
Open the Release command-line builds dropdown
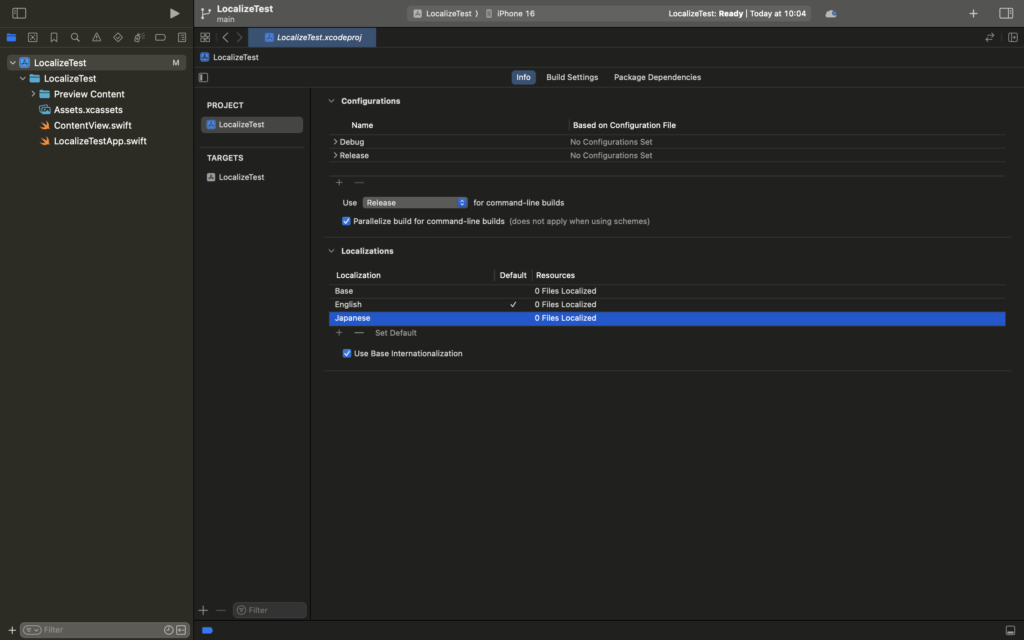pos(415,202)
